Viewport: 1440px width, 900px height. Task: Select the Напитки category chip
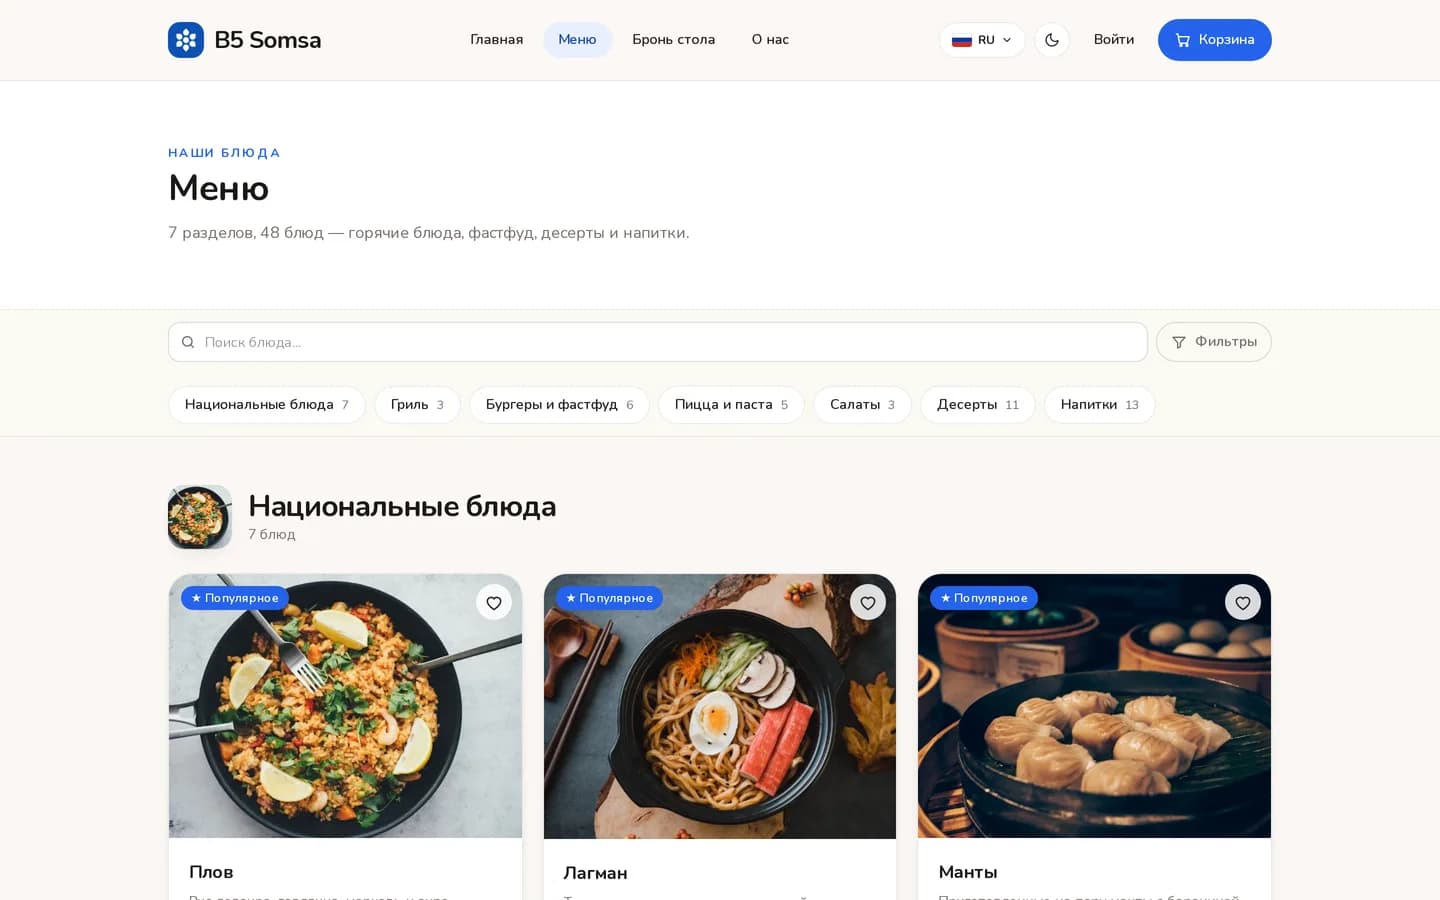point(1100,405)
